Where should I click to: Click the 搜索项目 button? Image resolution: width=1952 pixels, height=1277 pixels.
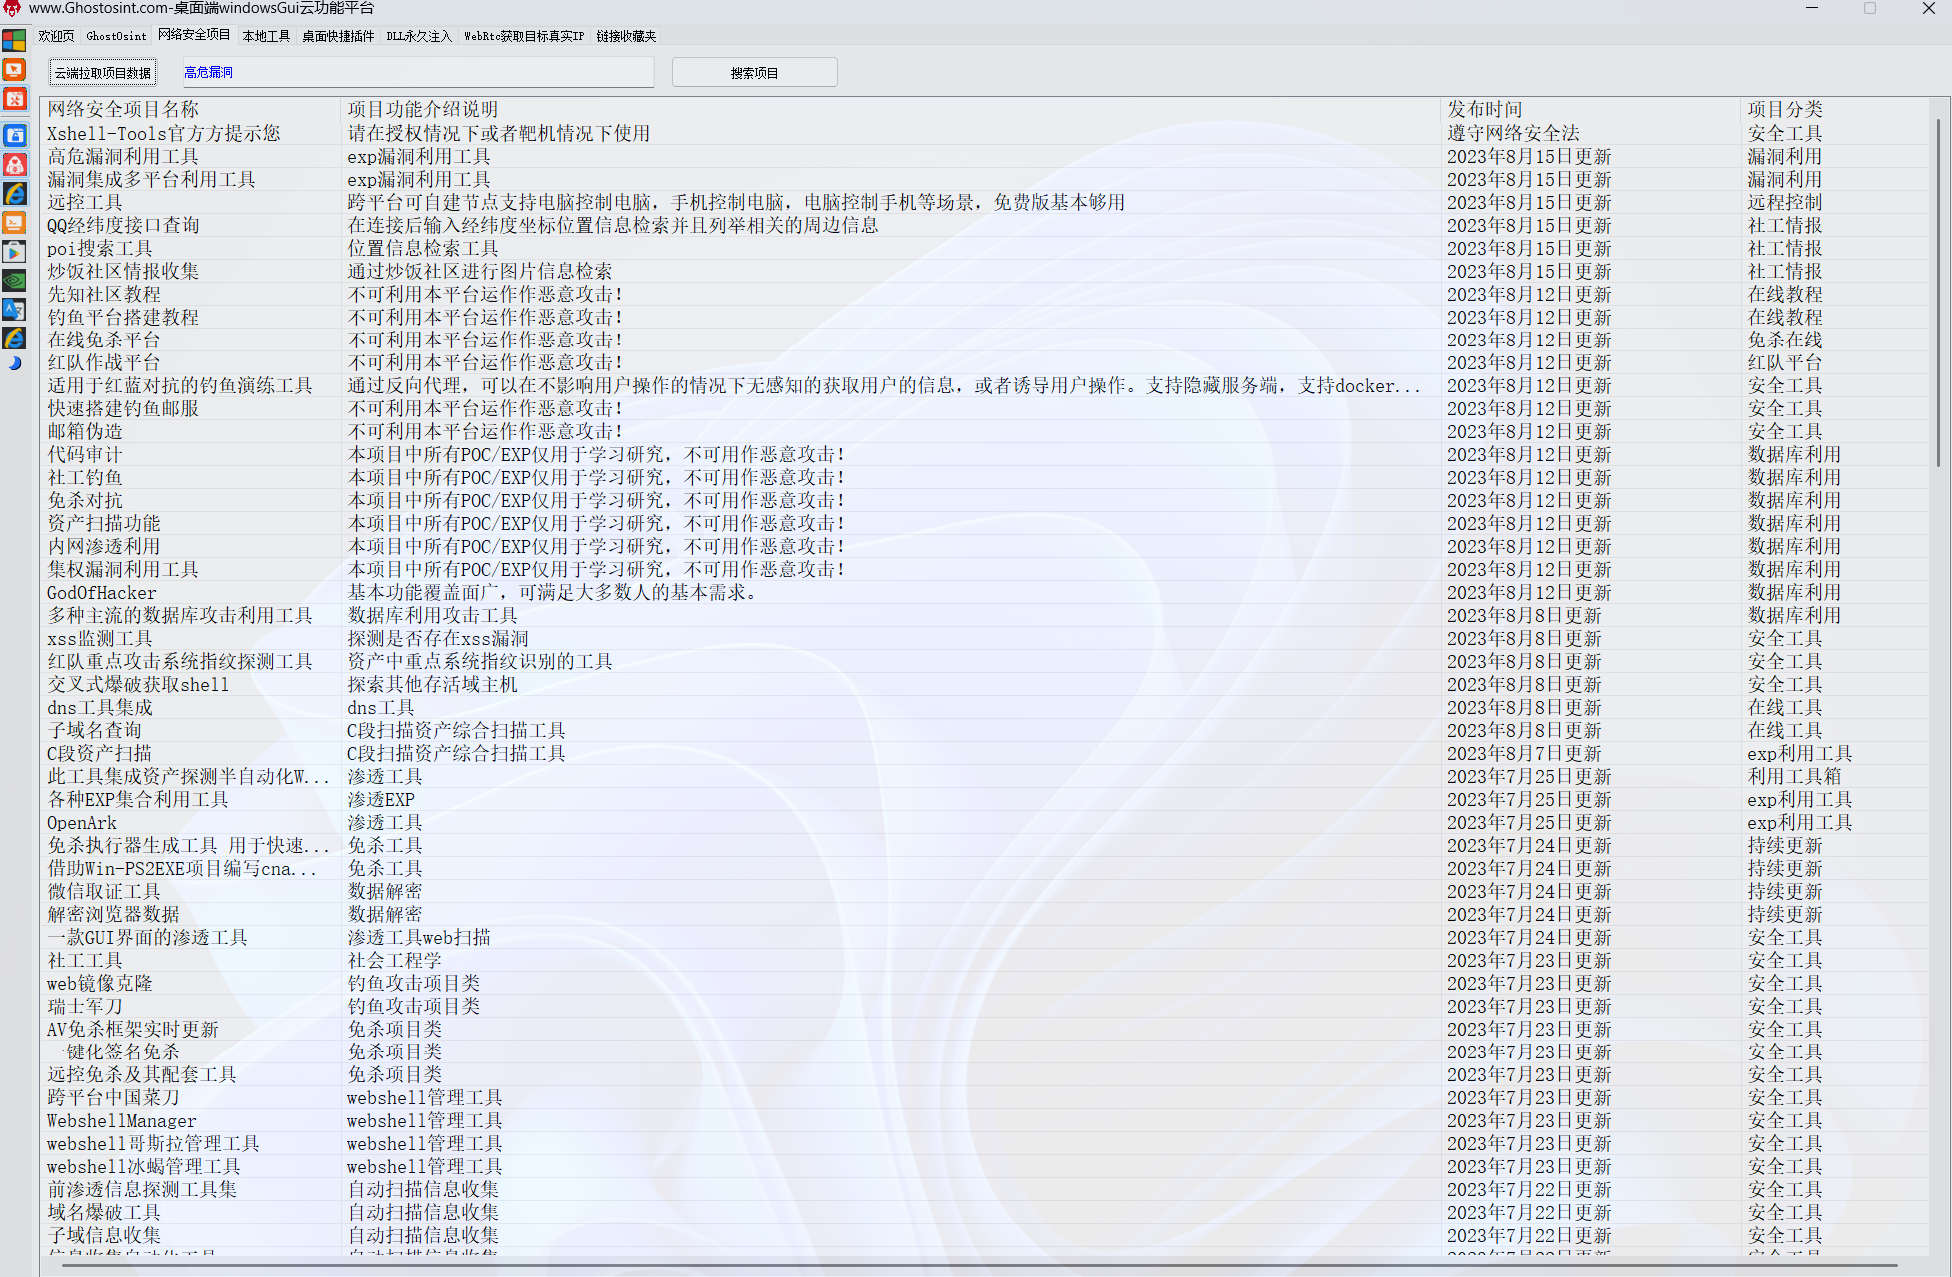click(754, 73)
